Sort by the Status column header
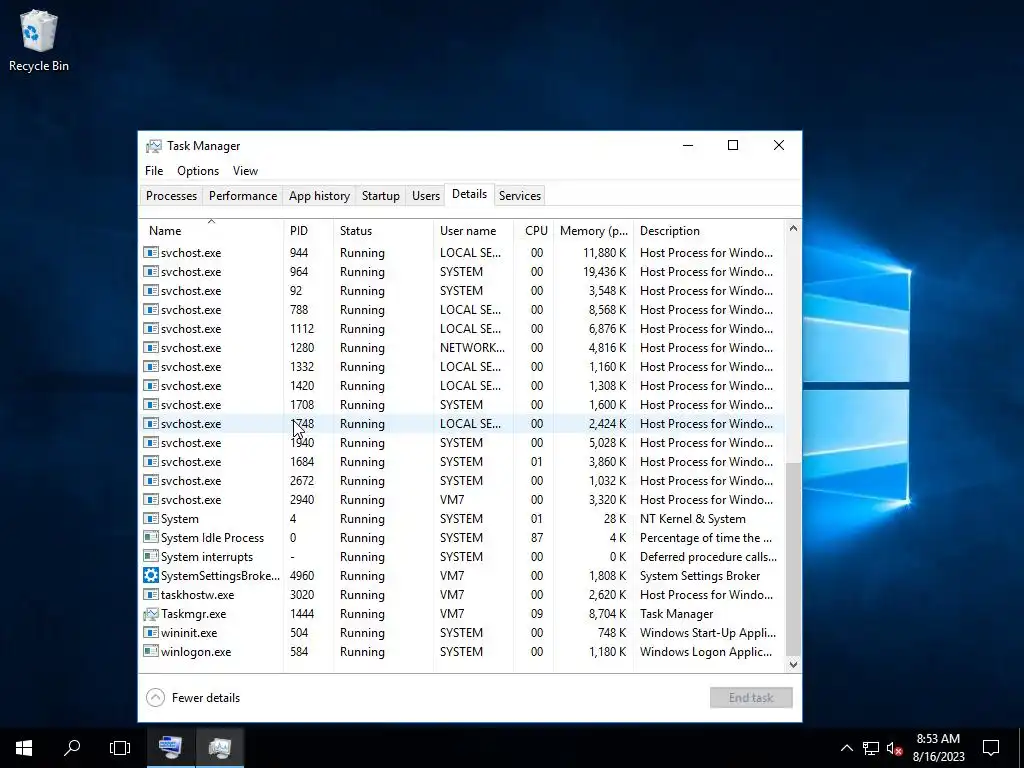Image resolution: width=1024 pixels, height=768 pixels. click(x=383, y=231)
